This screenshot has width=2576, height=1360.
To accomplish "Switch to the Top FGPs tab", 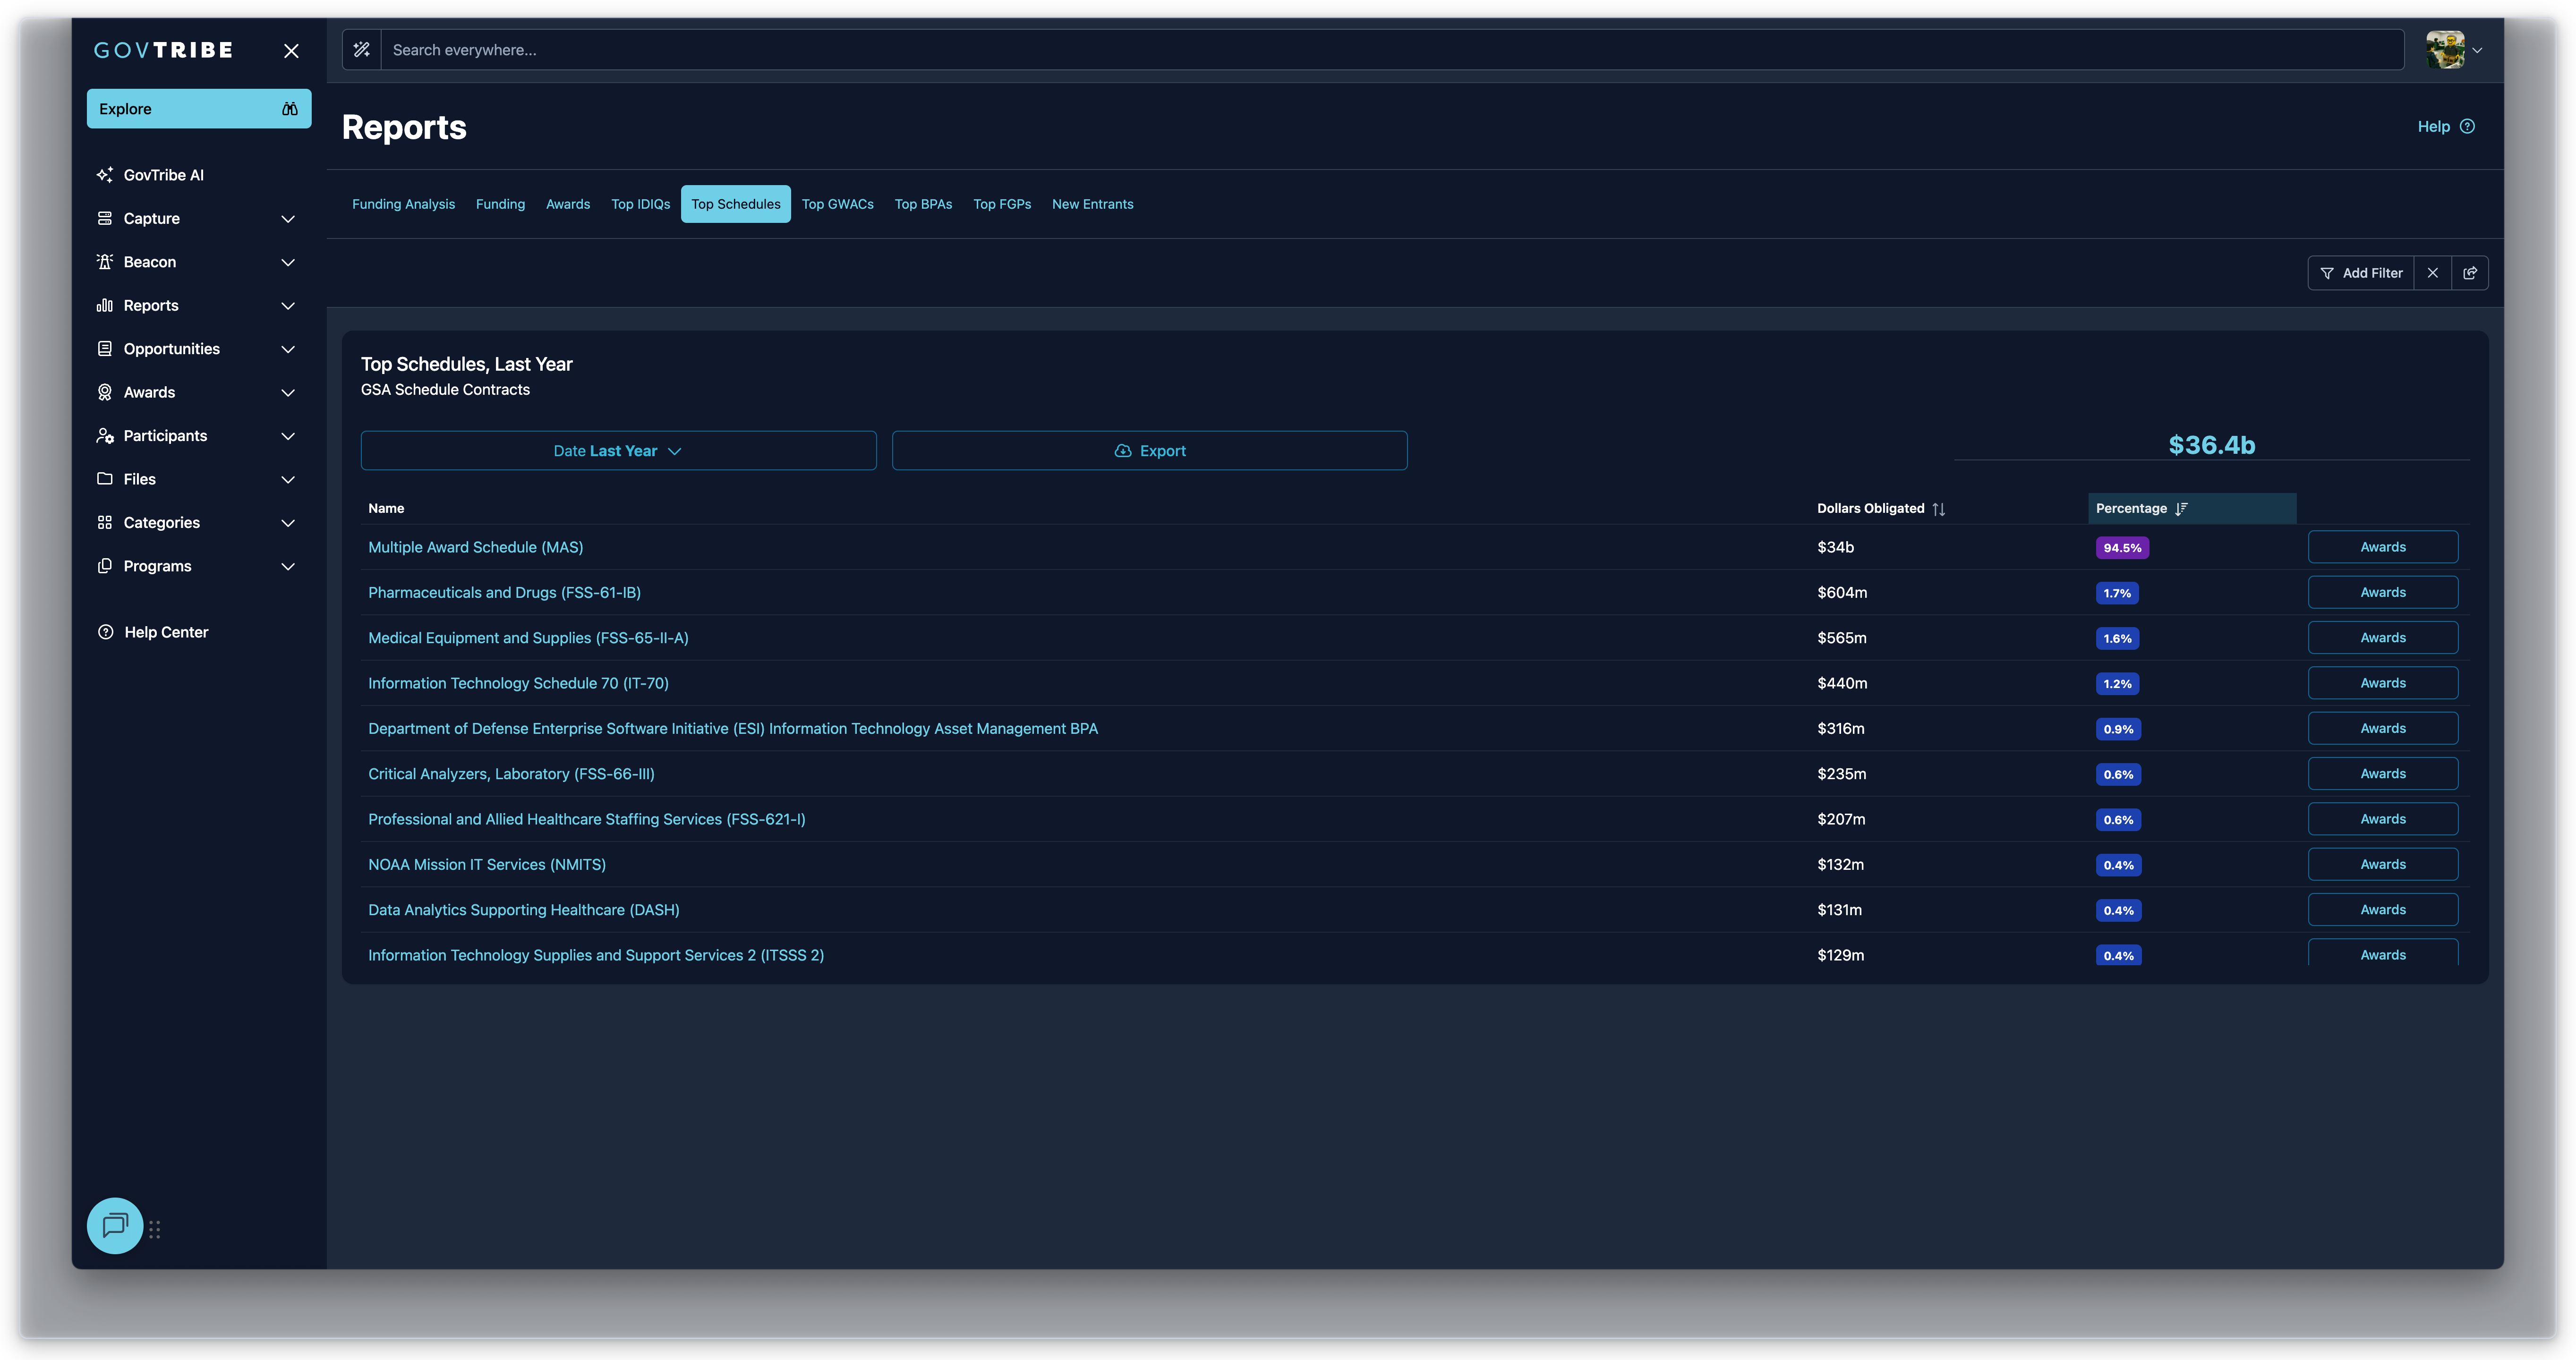I will [1002, 204].
